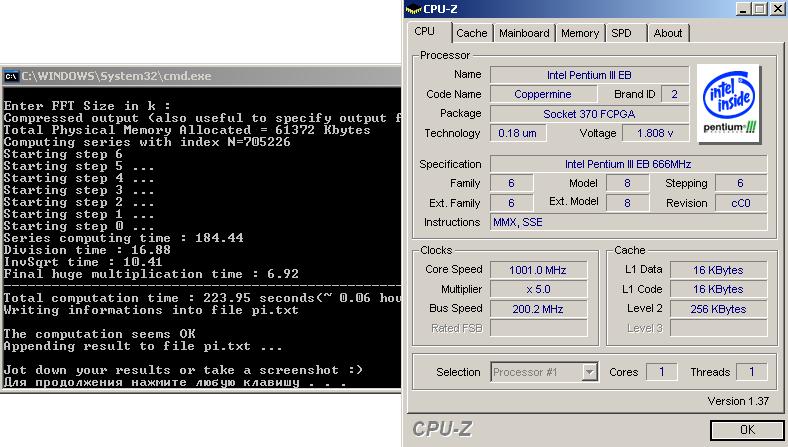Click the Multiplier value 'x 5.0'
Image resolution: width=788 pixels, height=447 pixels.
tap(538, 289)
